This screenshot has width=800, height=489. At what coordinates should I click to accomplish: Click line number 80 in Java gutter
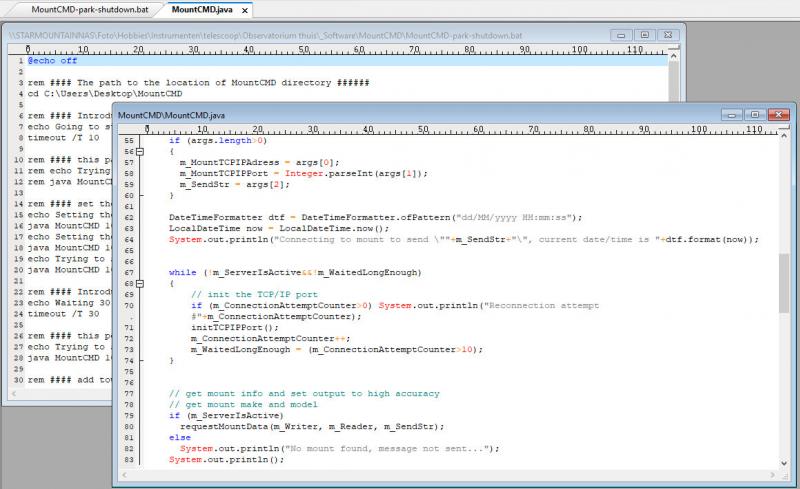pos(127,427)
